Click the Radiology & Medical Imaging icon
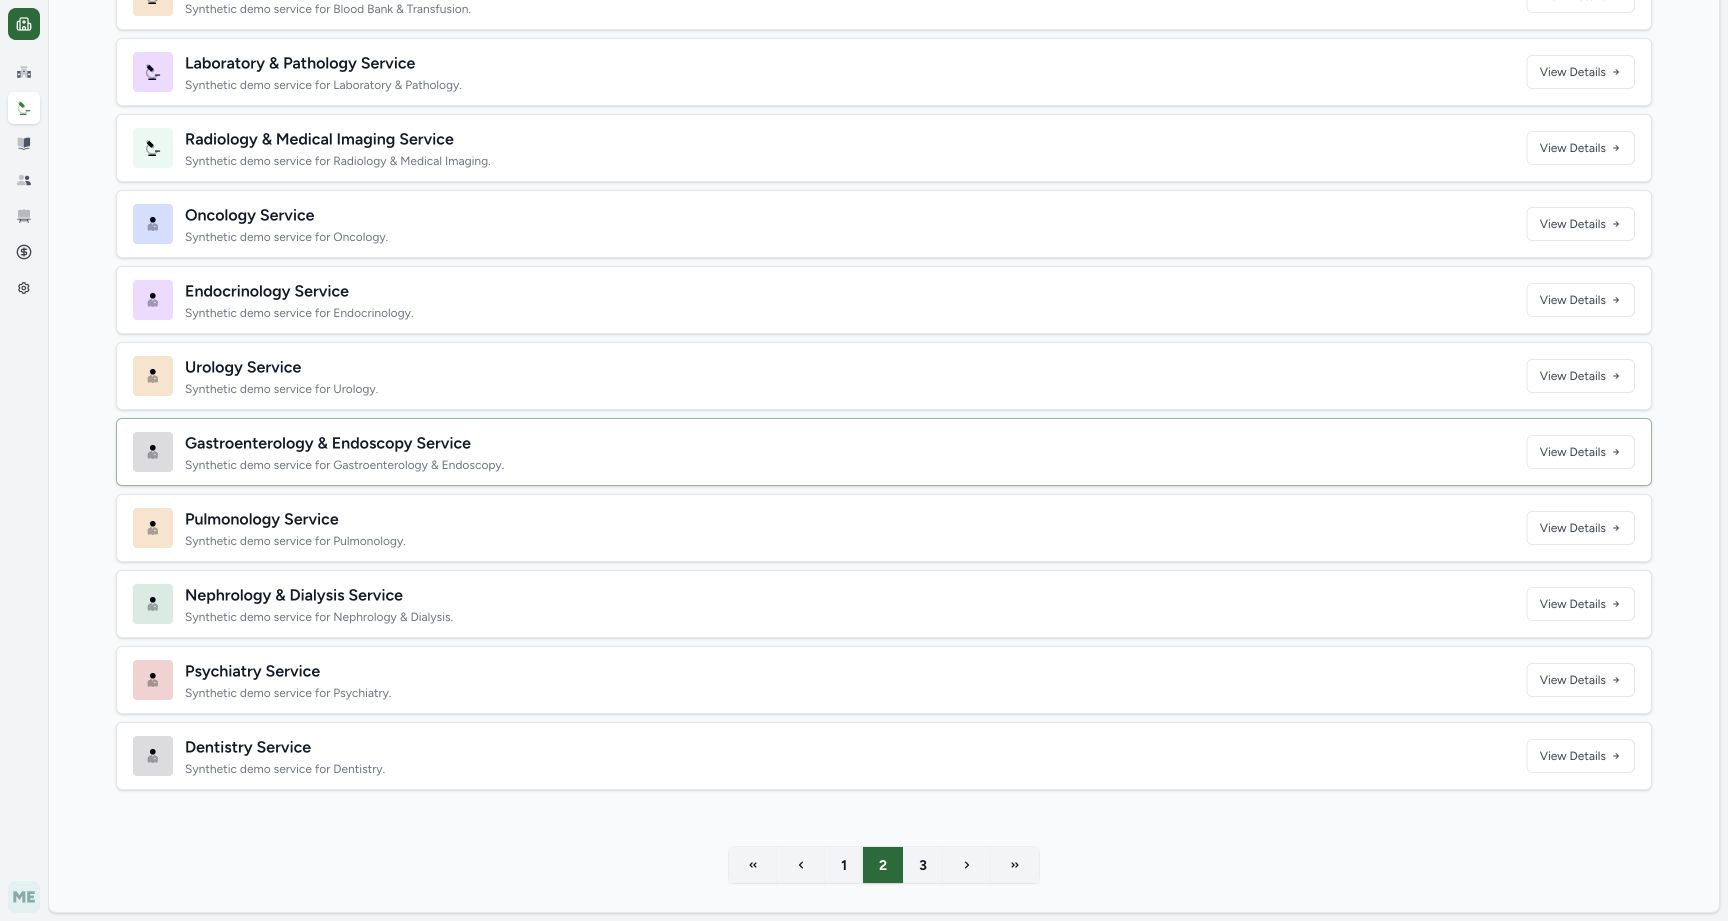 click(x=153, y=148)
